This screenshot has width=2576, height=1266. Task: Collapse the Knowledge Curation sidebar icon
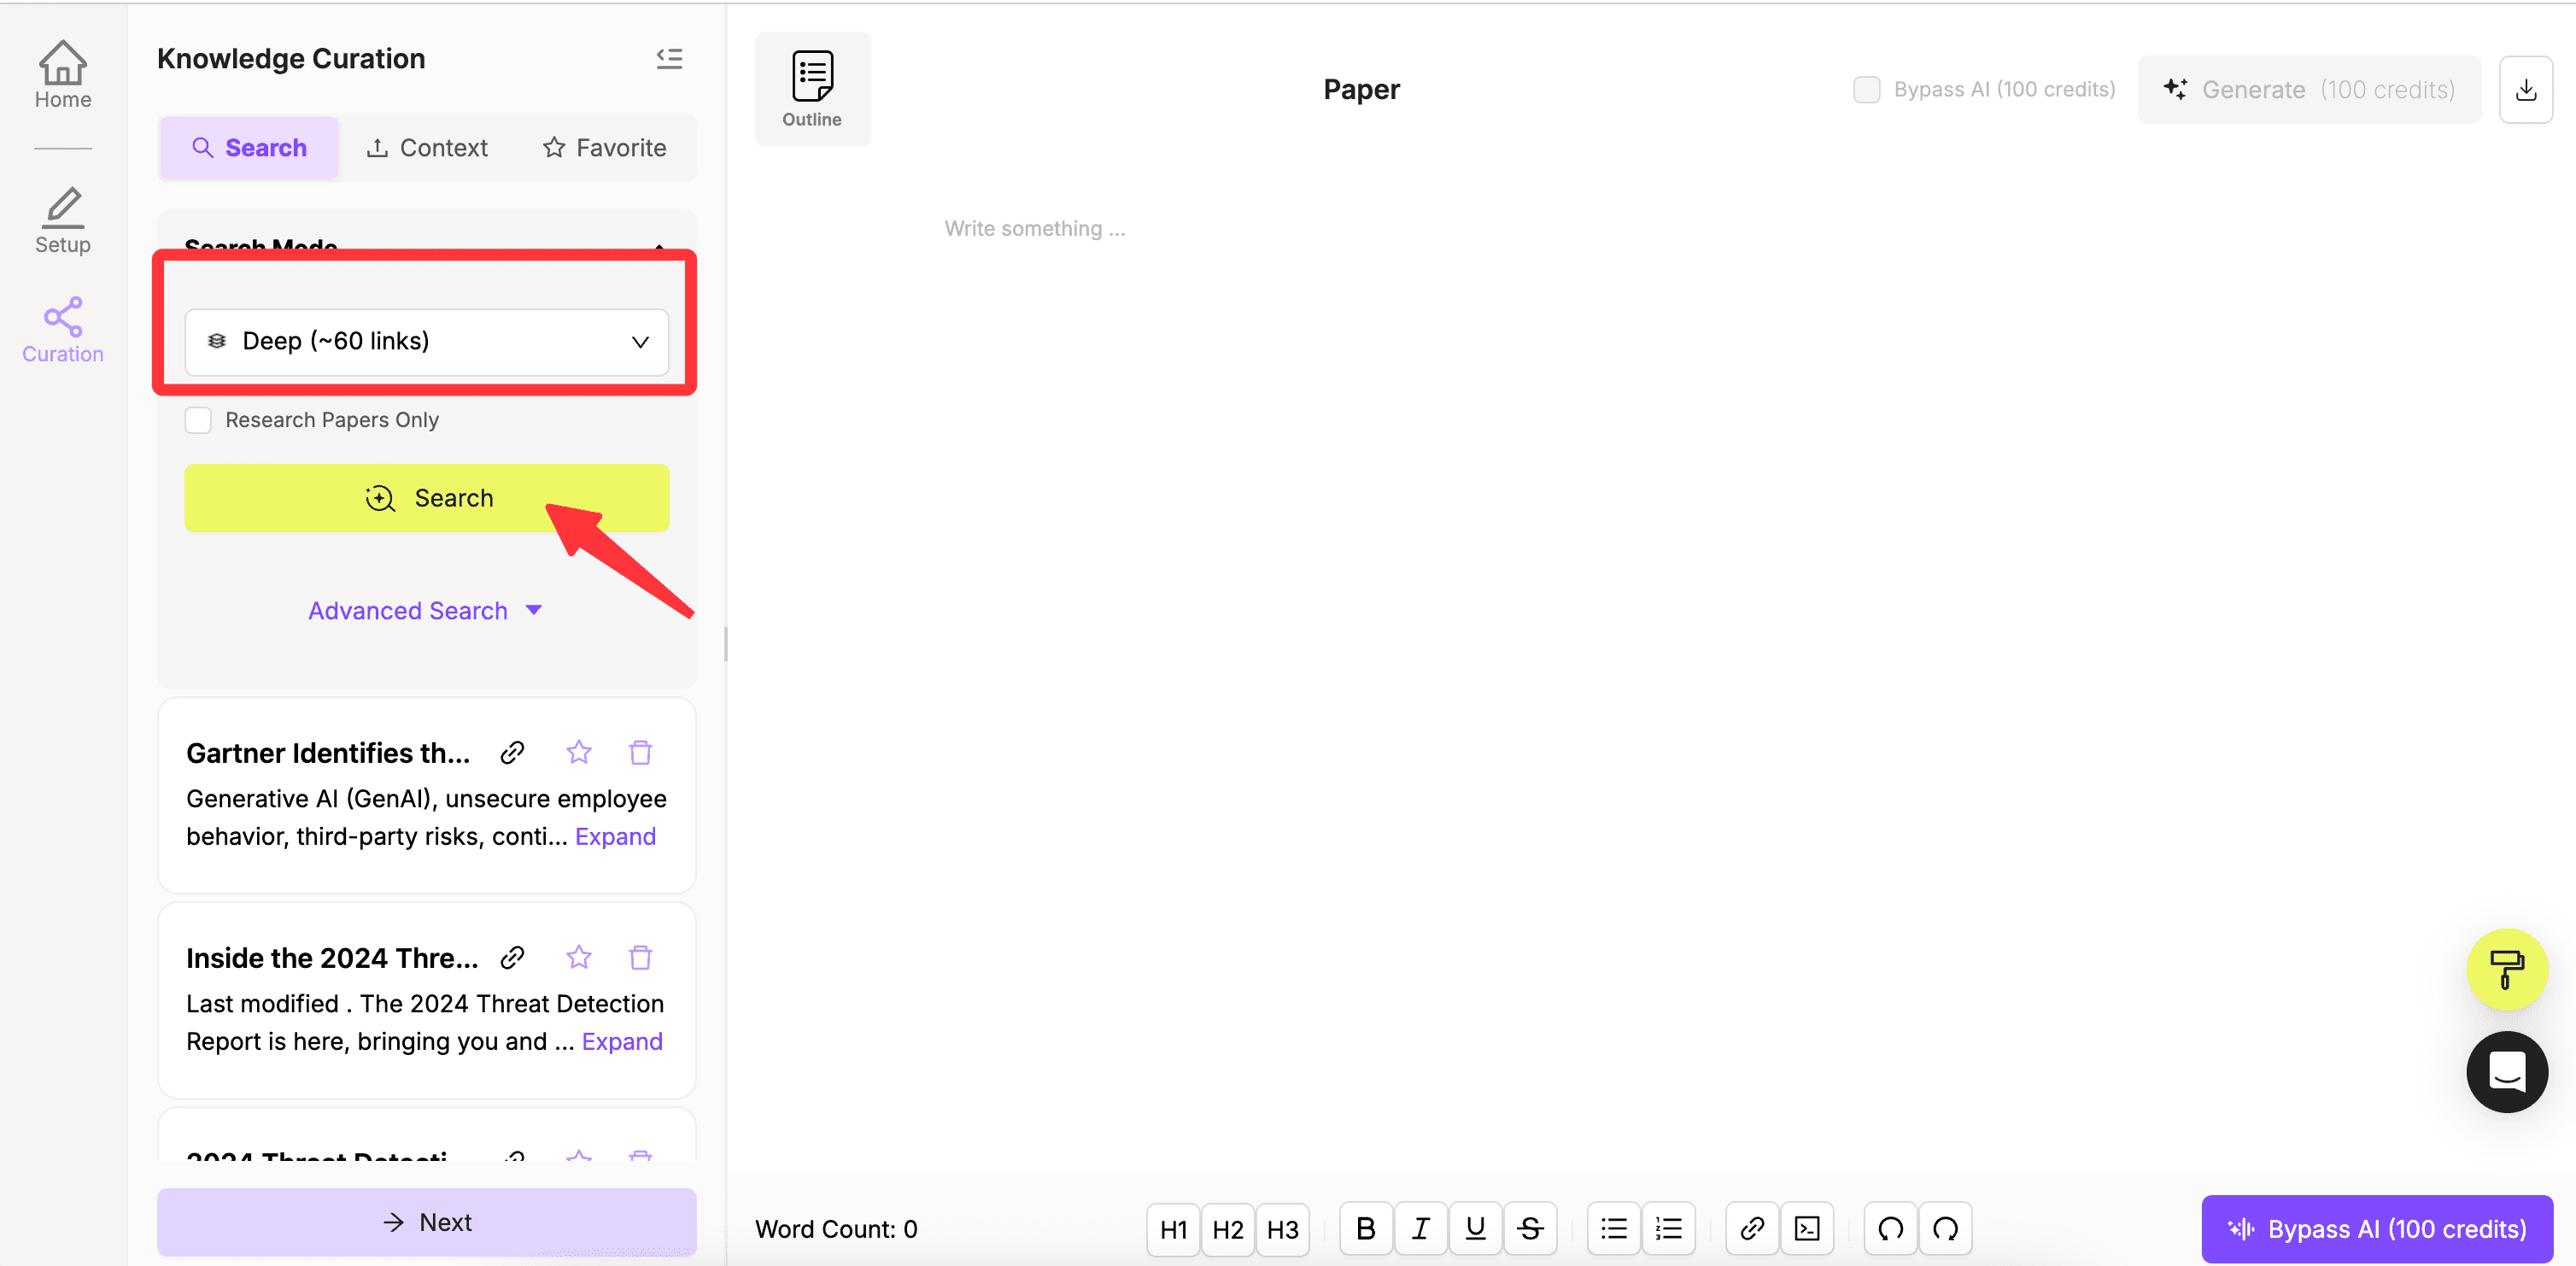(669, 58)
